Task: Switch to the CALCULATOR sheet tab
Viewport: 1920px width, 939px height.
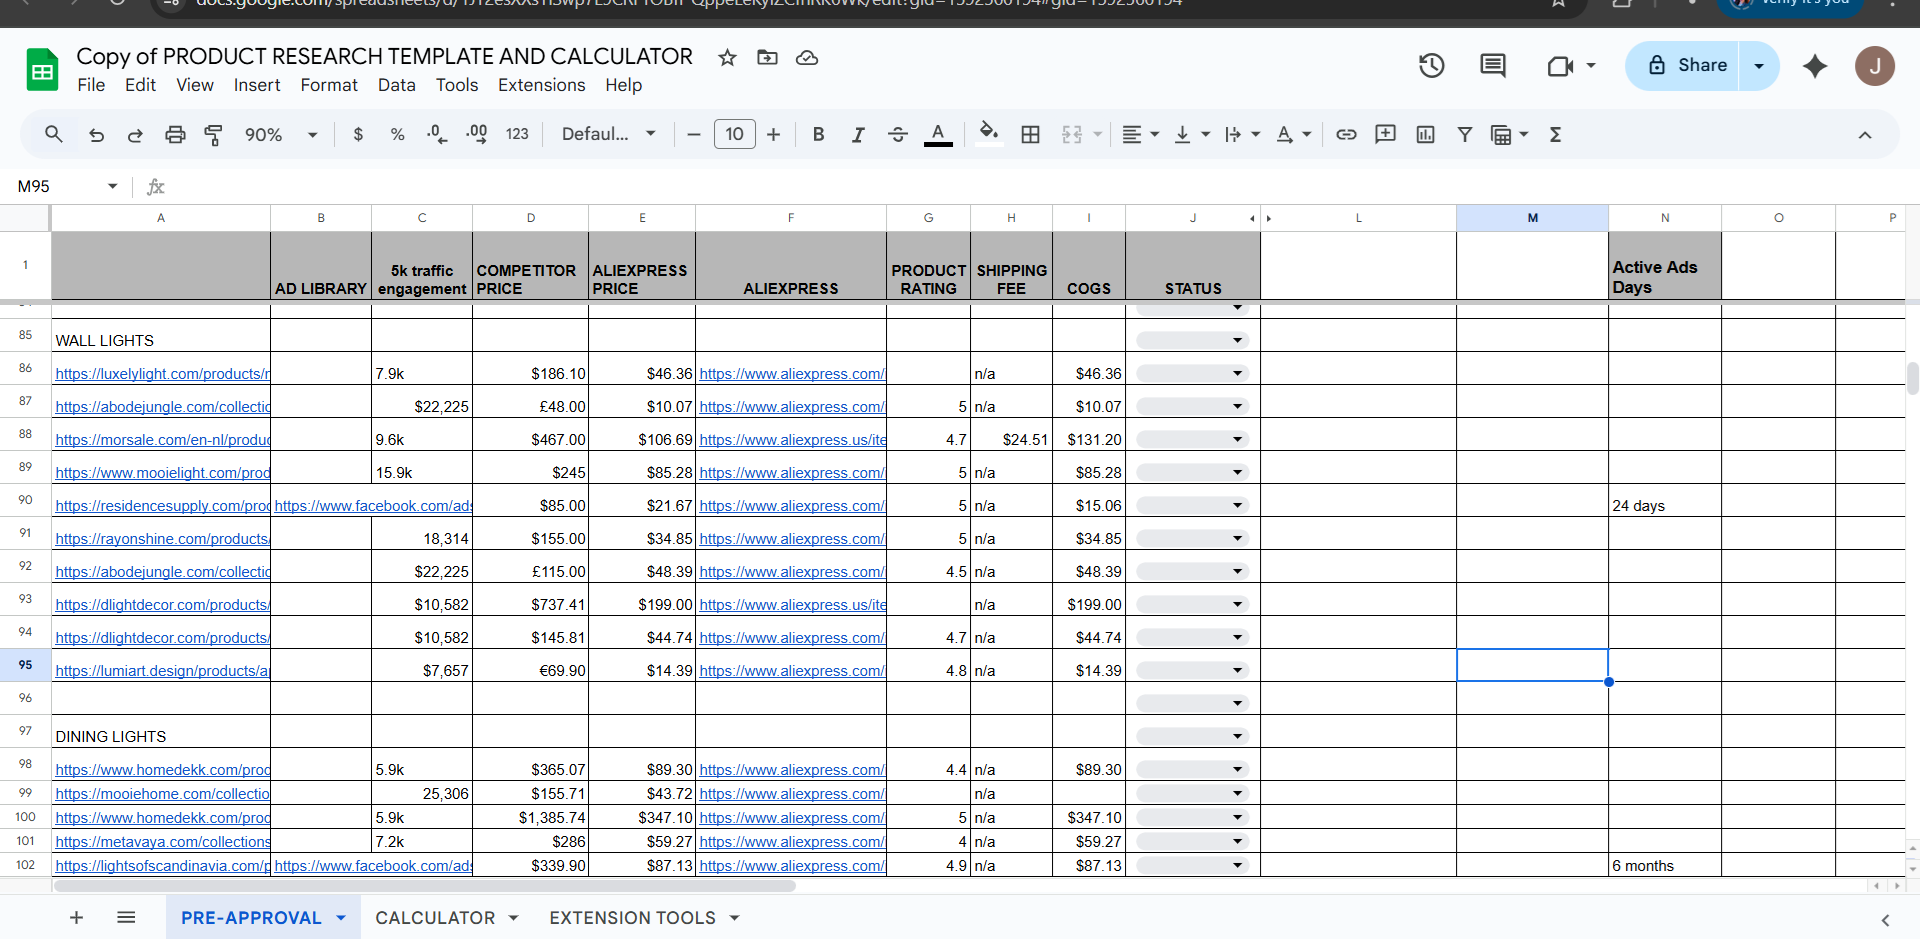Action: [x=435, y=918]
